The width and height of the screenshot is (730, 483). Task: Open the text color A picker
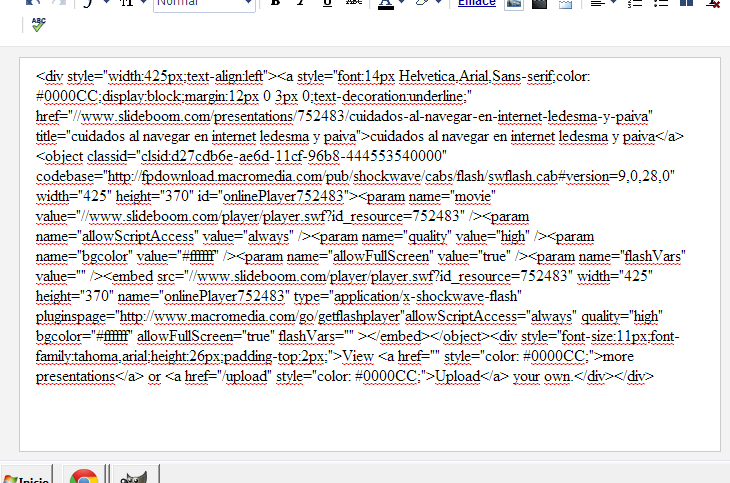(x=385, y=4)
